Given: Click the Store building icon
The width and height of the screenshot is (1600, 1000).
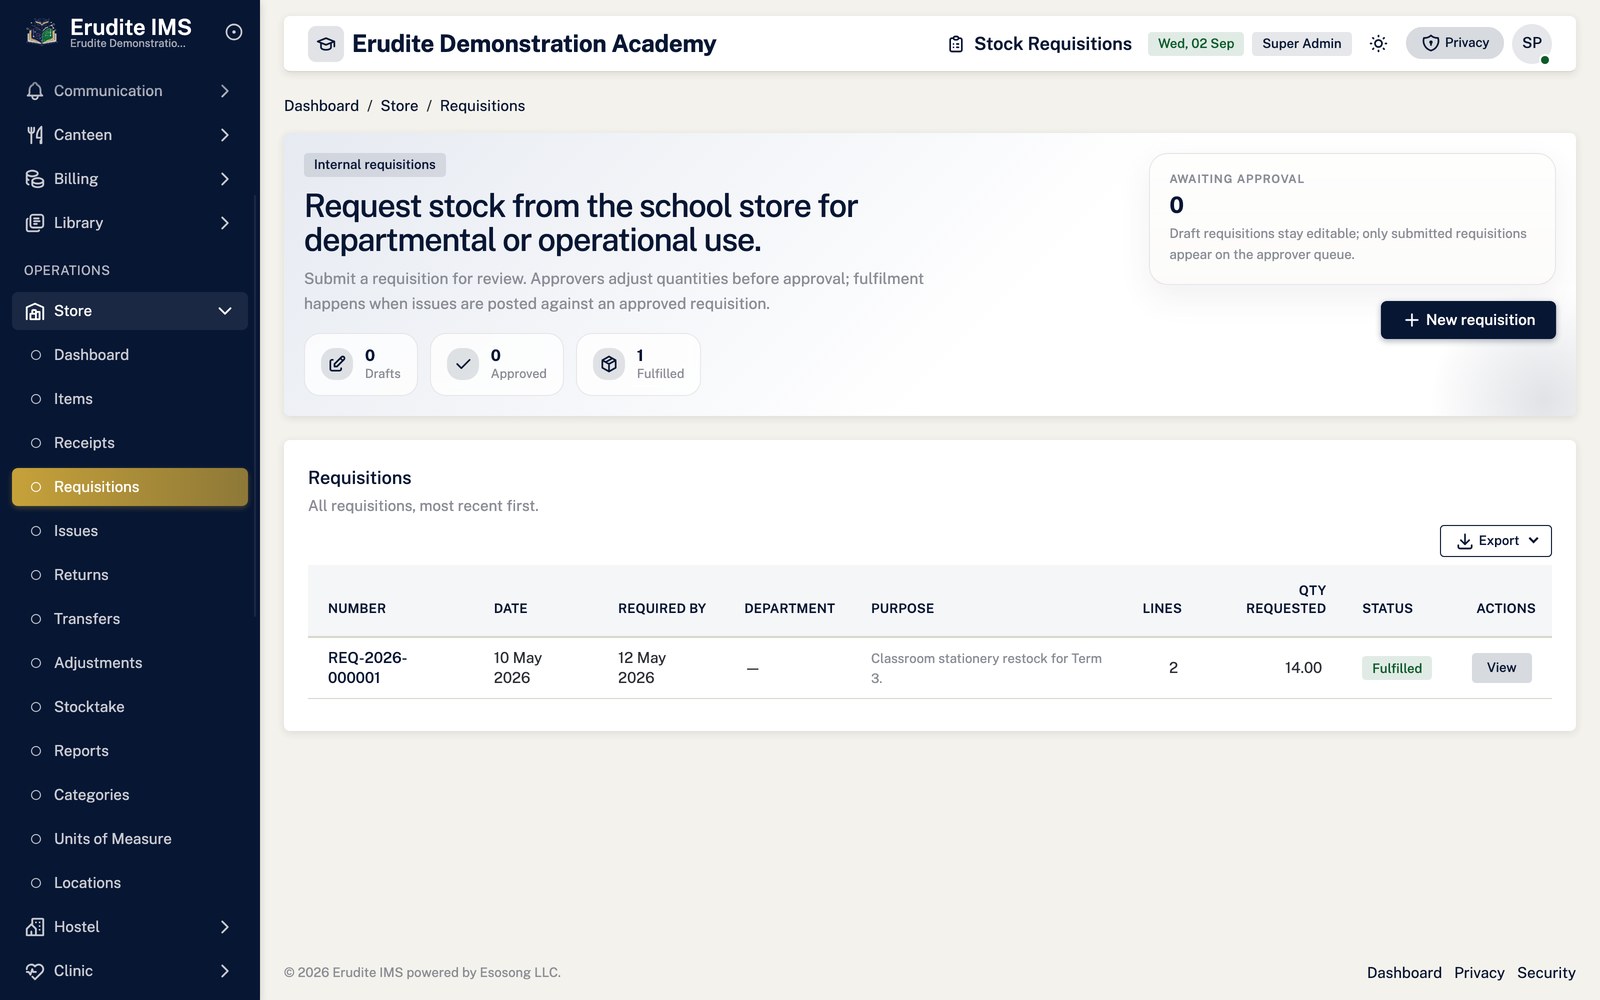Looking at the screenshot, I should pos(35,311).
